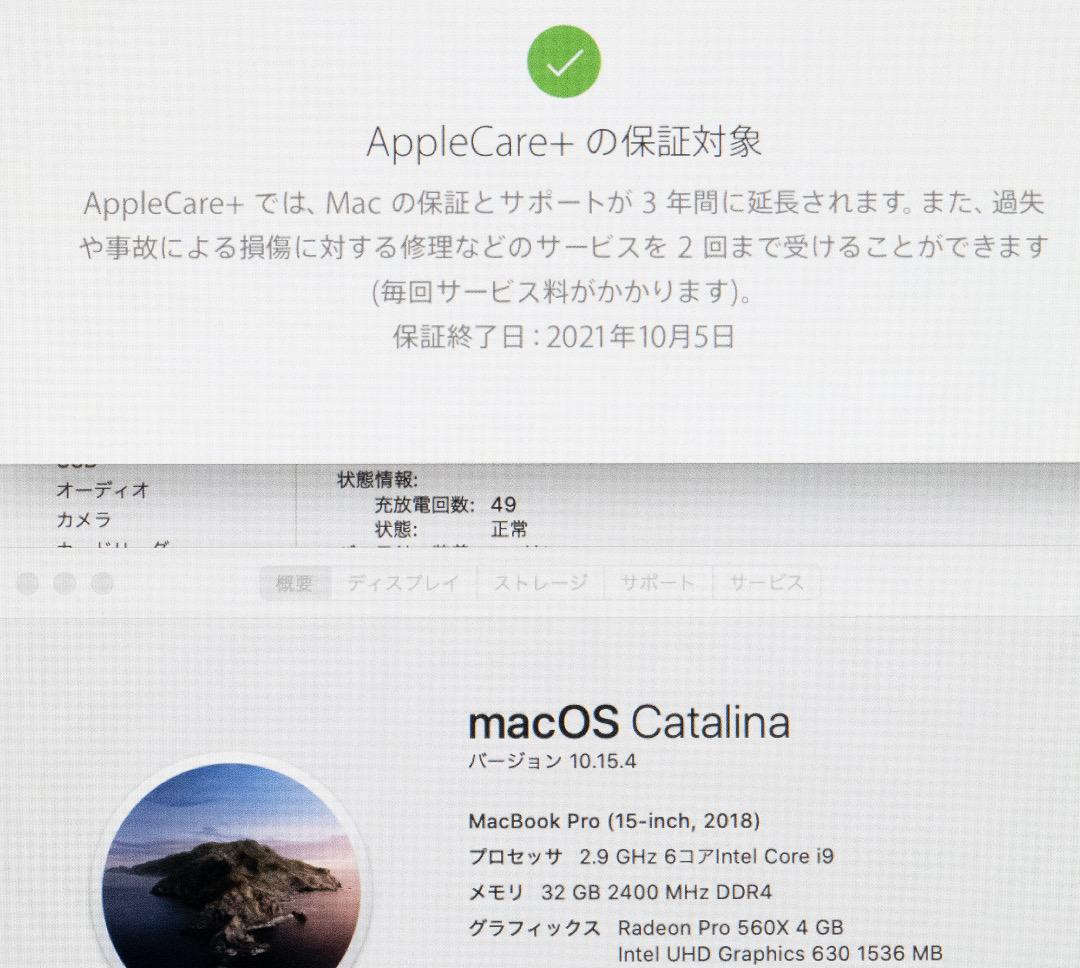The height and width of the screenshot is (968, 1080).
Task: Click the macOS Catalina island image
Action: 231,865
